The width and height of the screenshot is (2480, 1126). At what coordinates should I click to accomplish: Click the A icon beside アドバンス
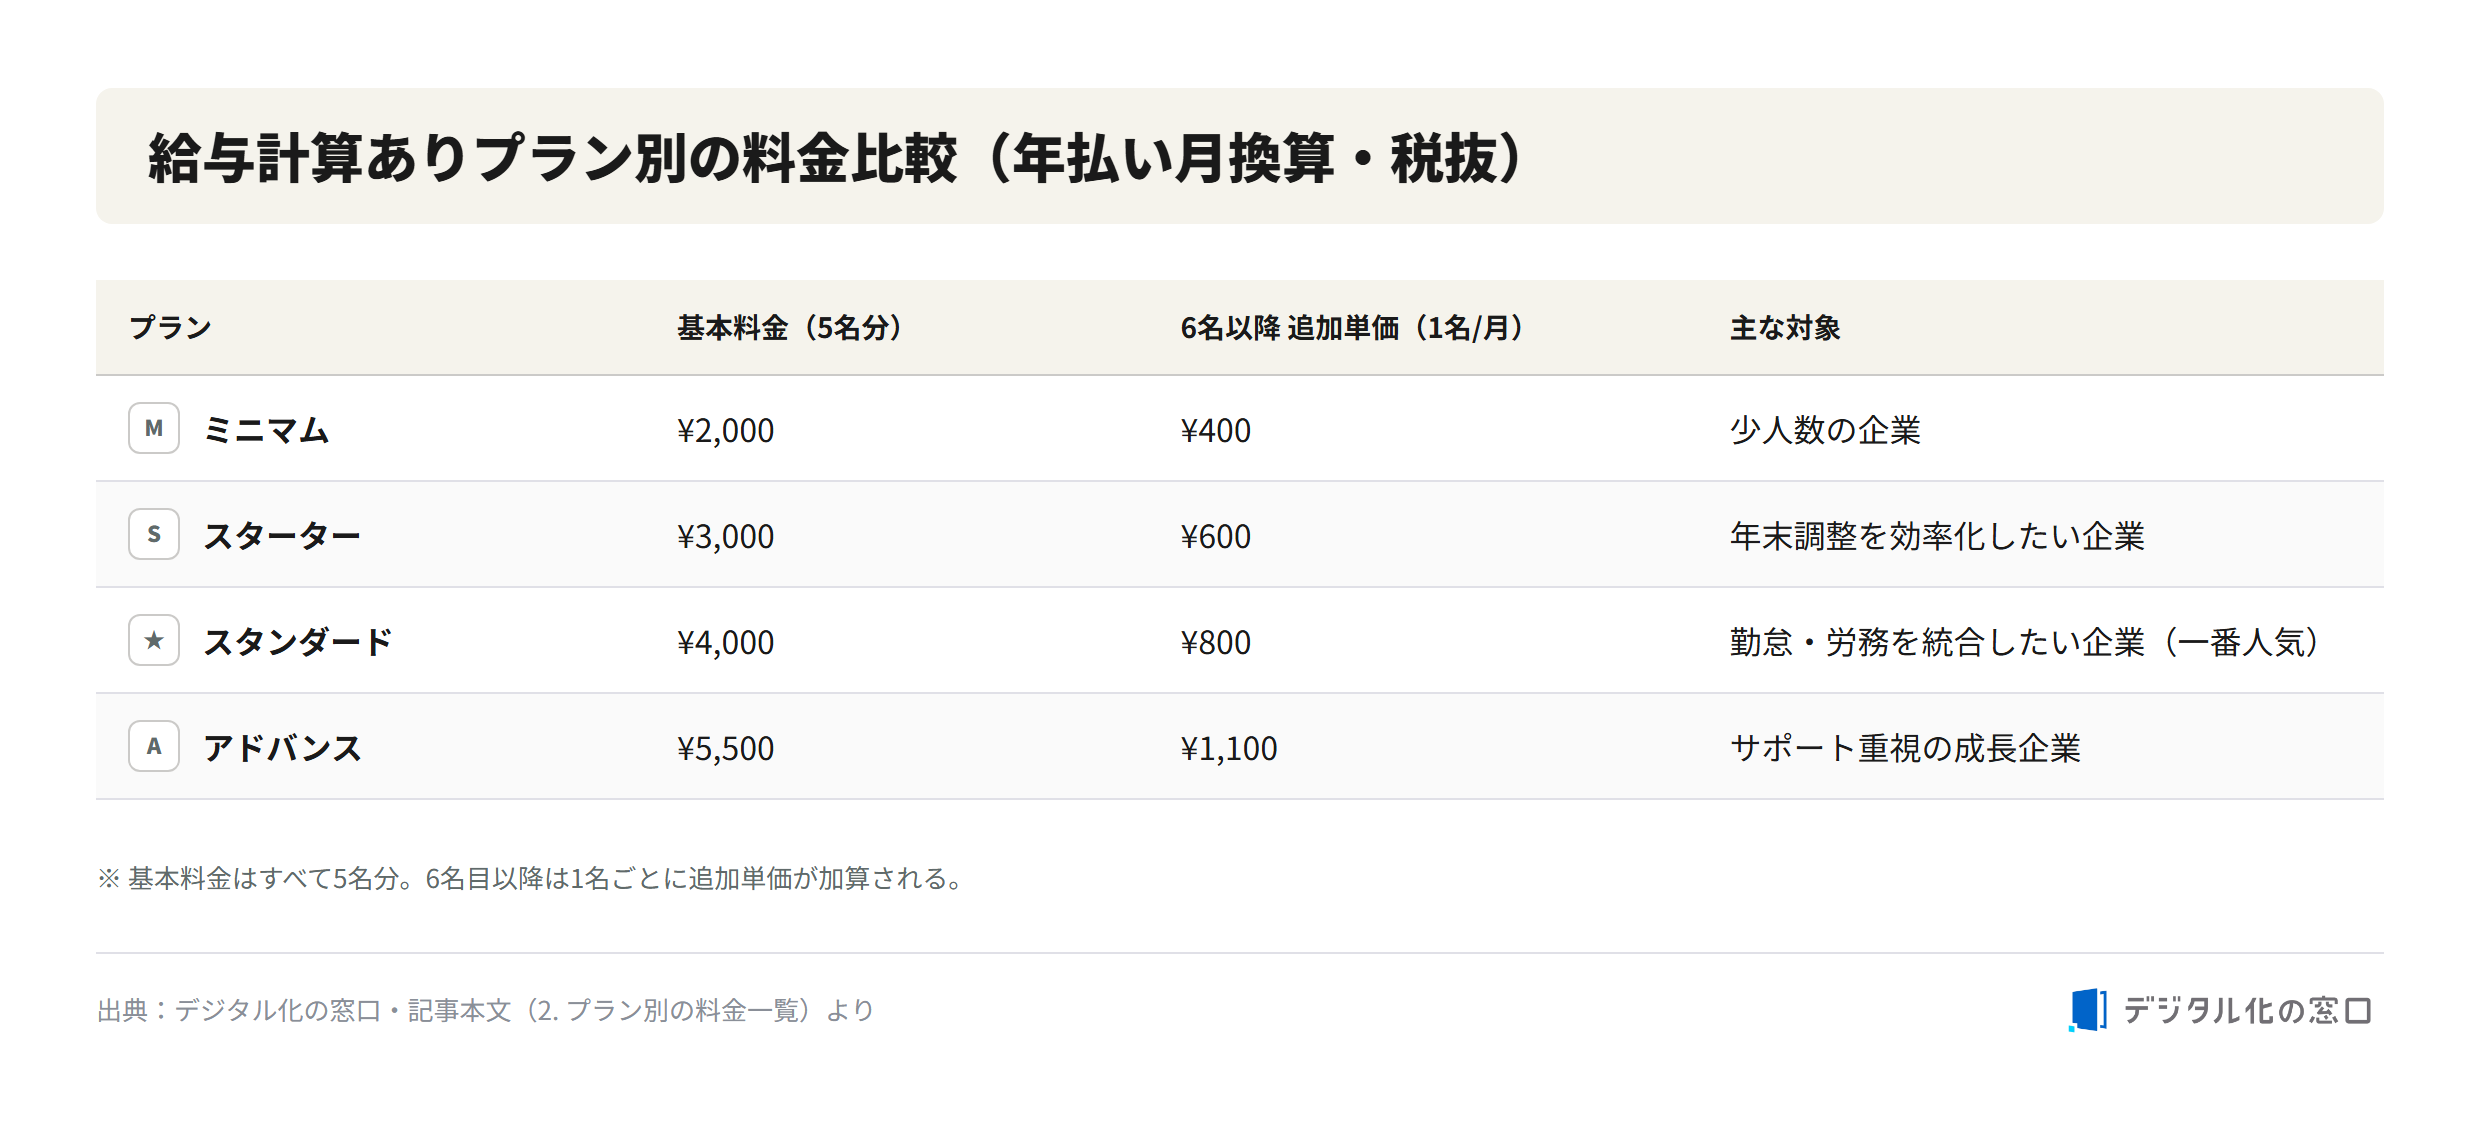[154, 746]
